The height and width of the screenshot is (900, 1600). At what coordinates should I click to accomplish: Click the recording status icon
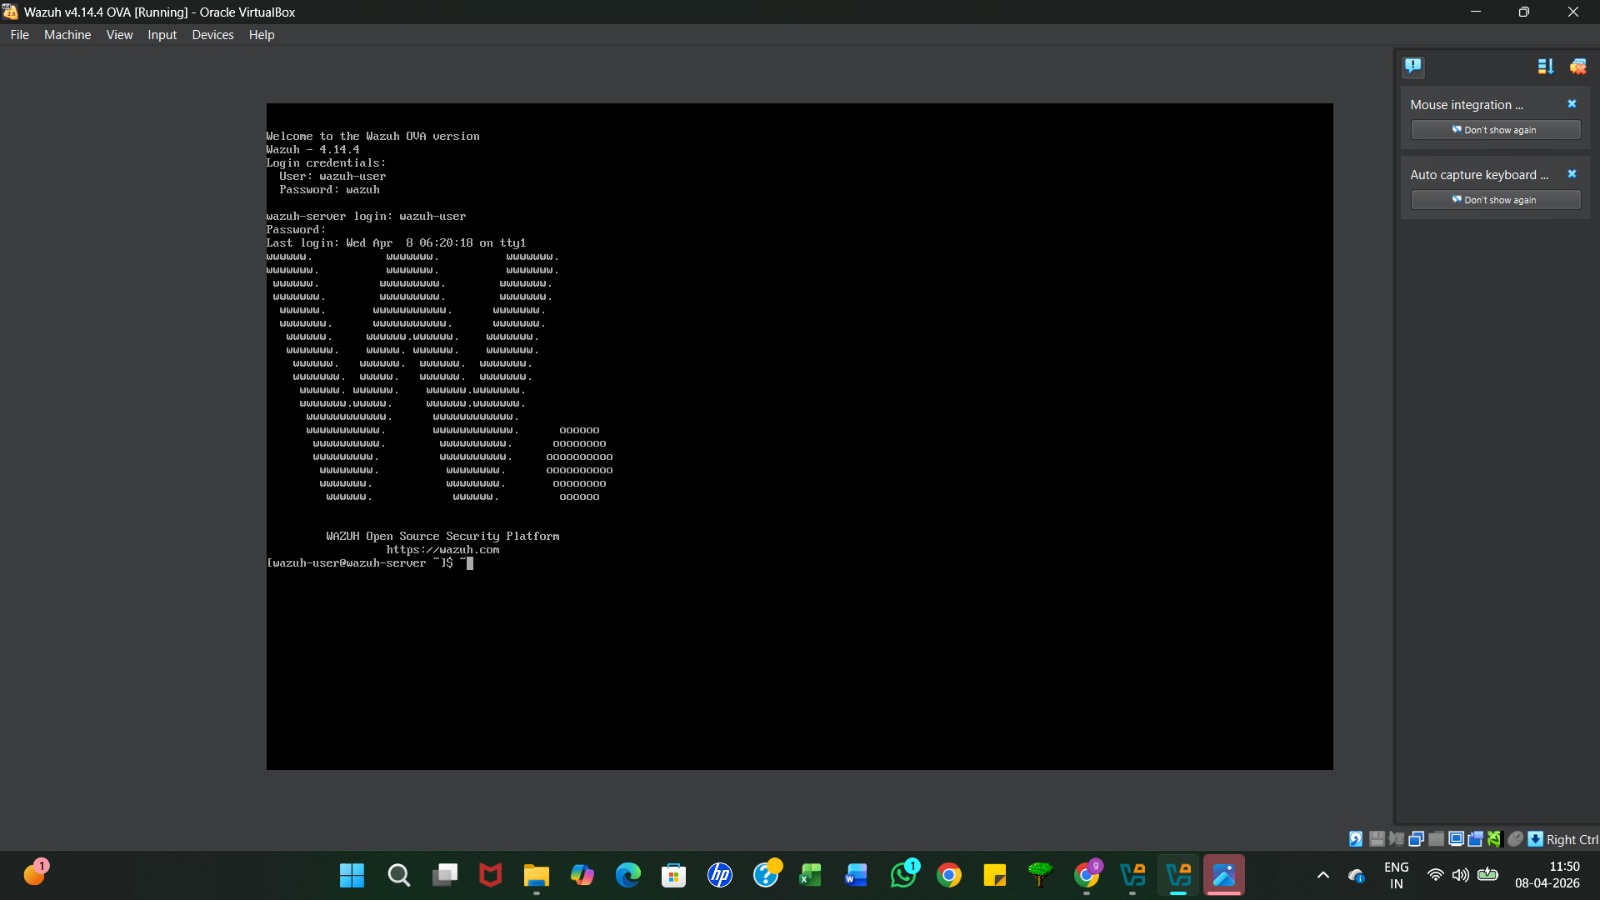(x=1475, y=839)
